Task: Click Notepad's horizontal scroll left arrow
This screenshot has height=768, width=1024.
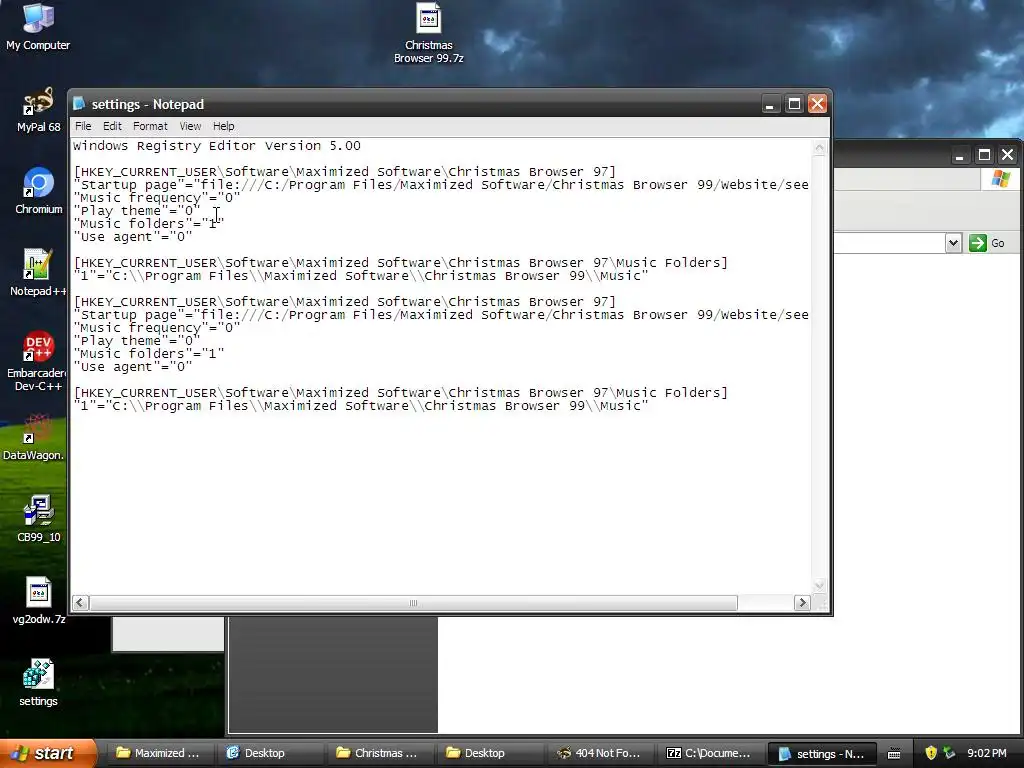Action: coord(80,603)
